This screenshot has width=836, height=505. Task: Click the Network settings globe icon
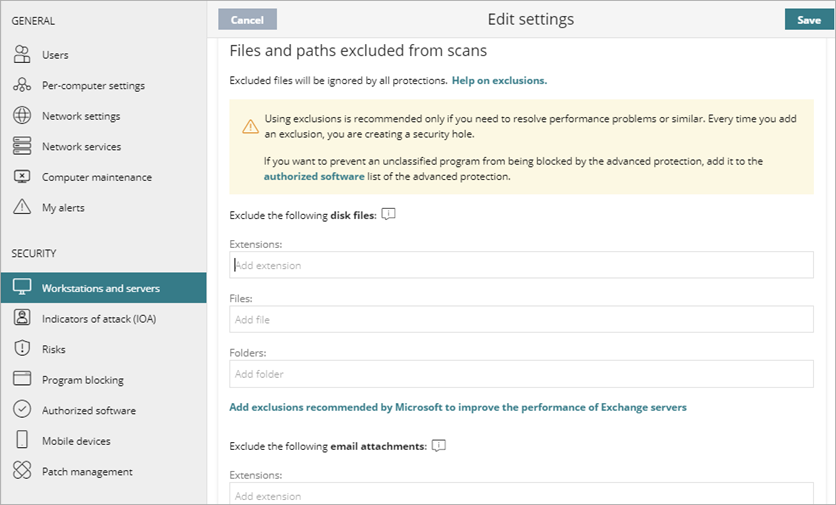22,116
